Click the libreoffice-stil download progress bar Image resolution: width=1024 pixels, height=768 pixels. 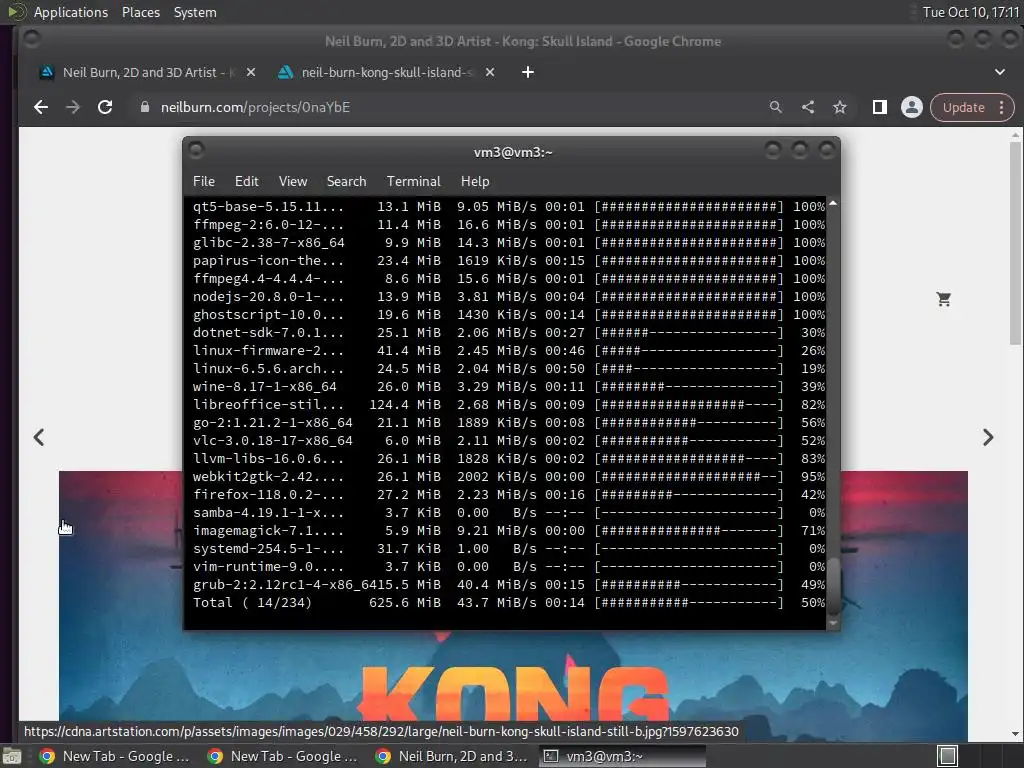[x=688, y=405]
